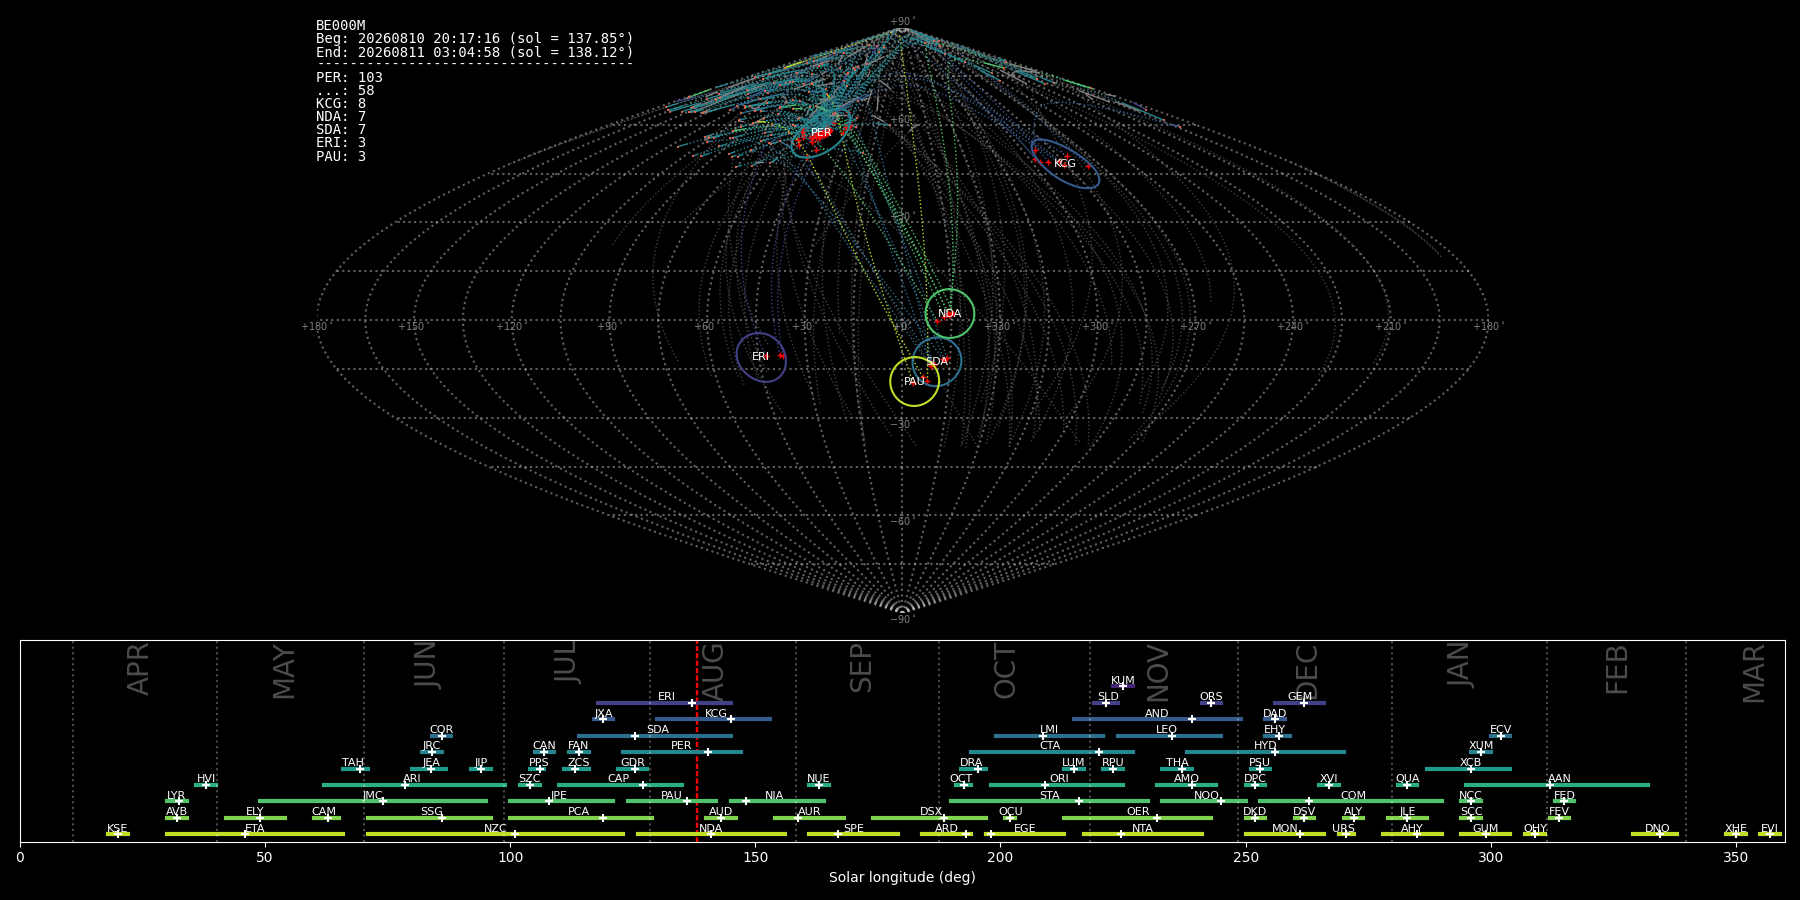
Task: Click the KCG radiant ellipse
Action: [x=1065, y=163]
